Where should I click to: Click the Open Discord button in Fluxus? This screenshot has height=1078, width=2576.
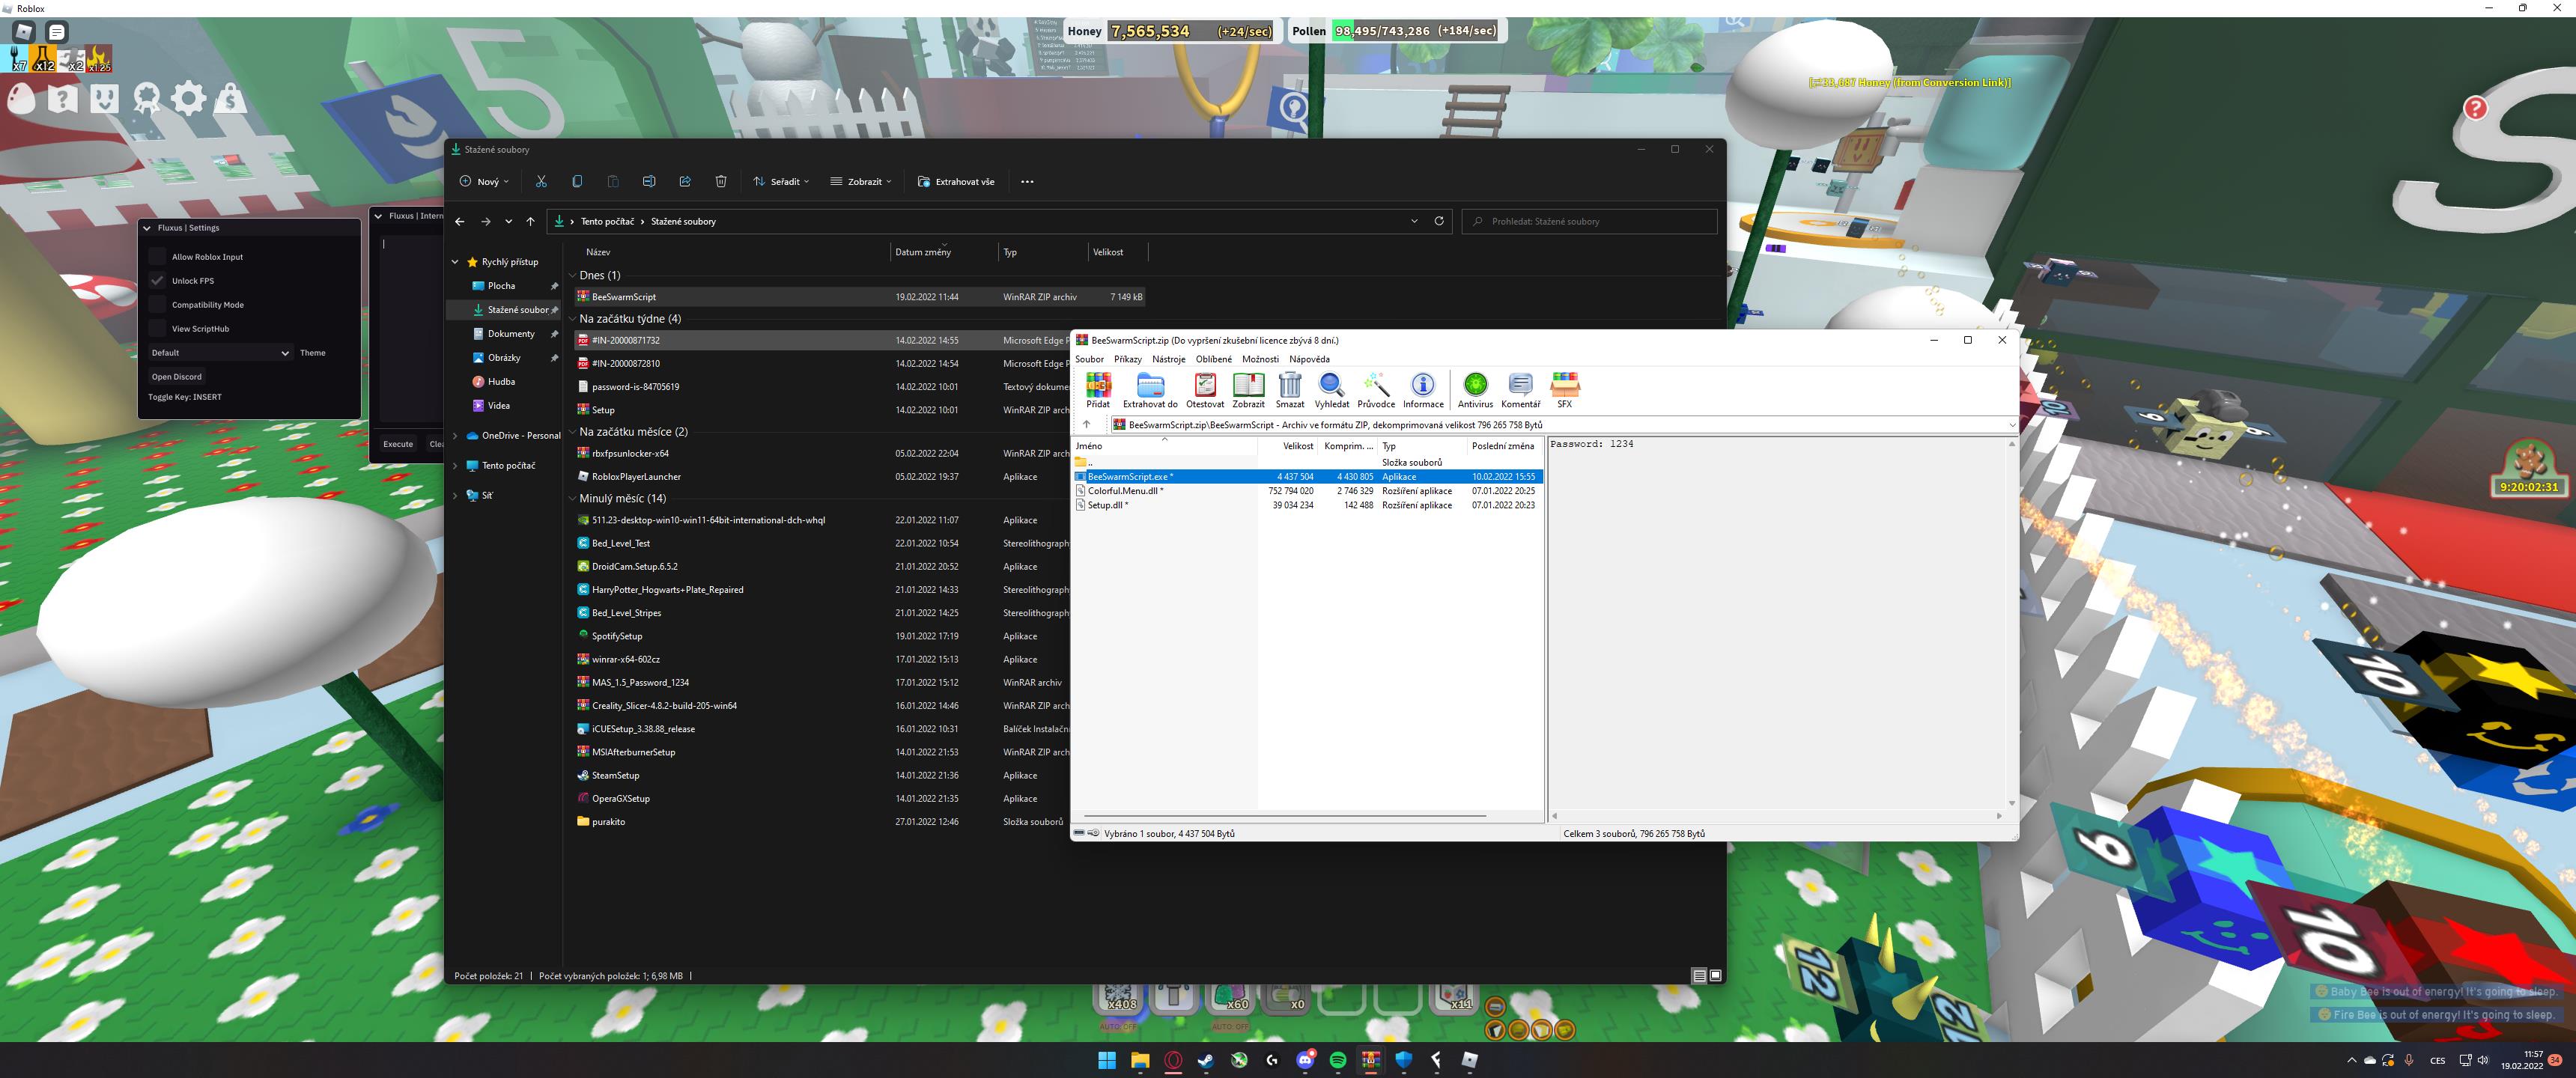177,377
